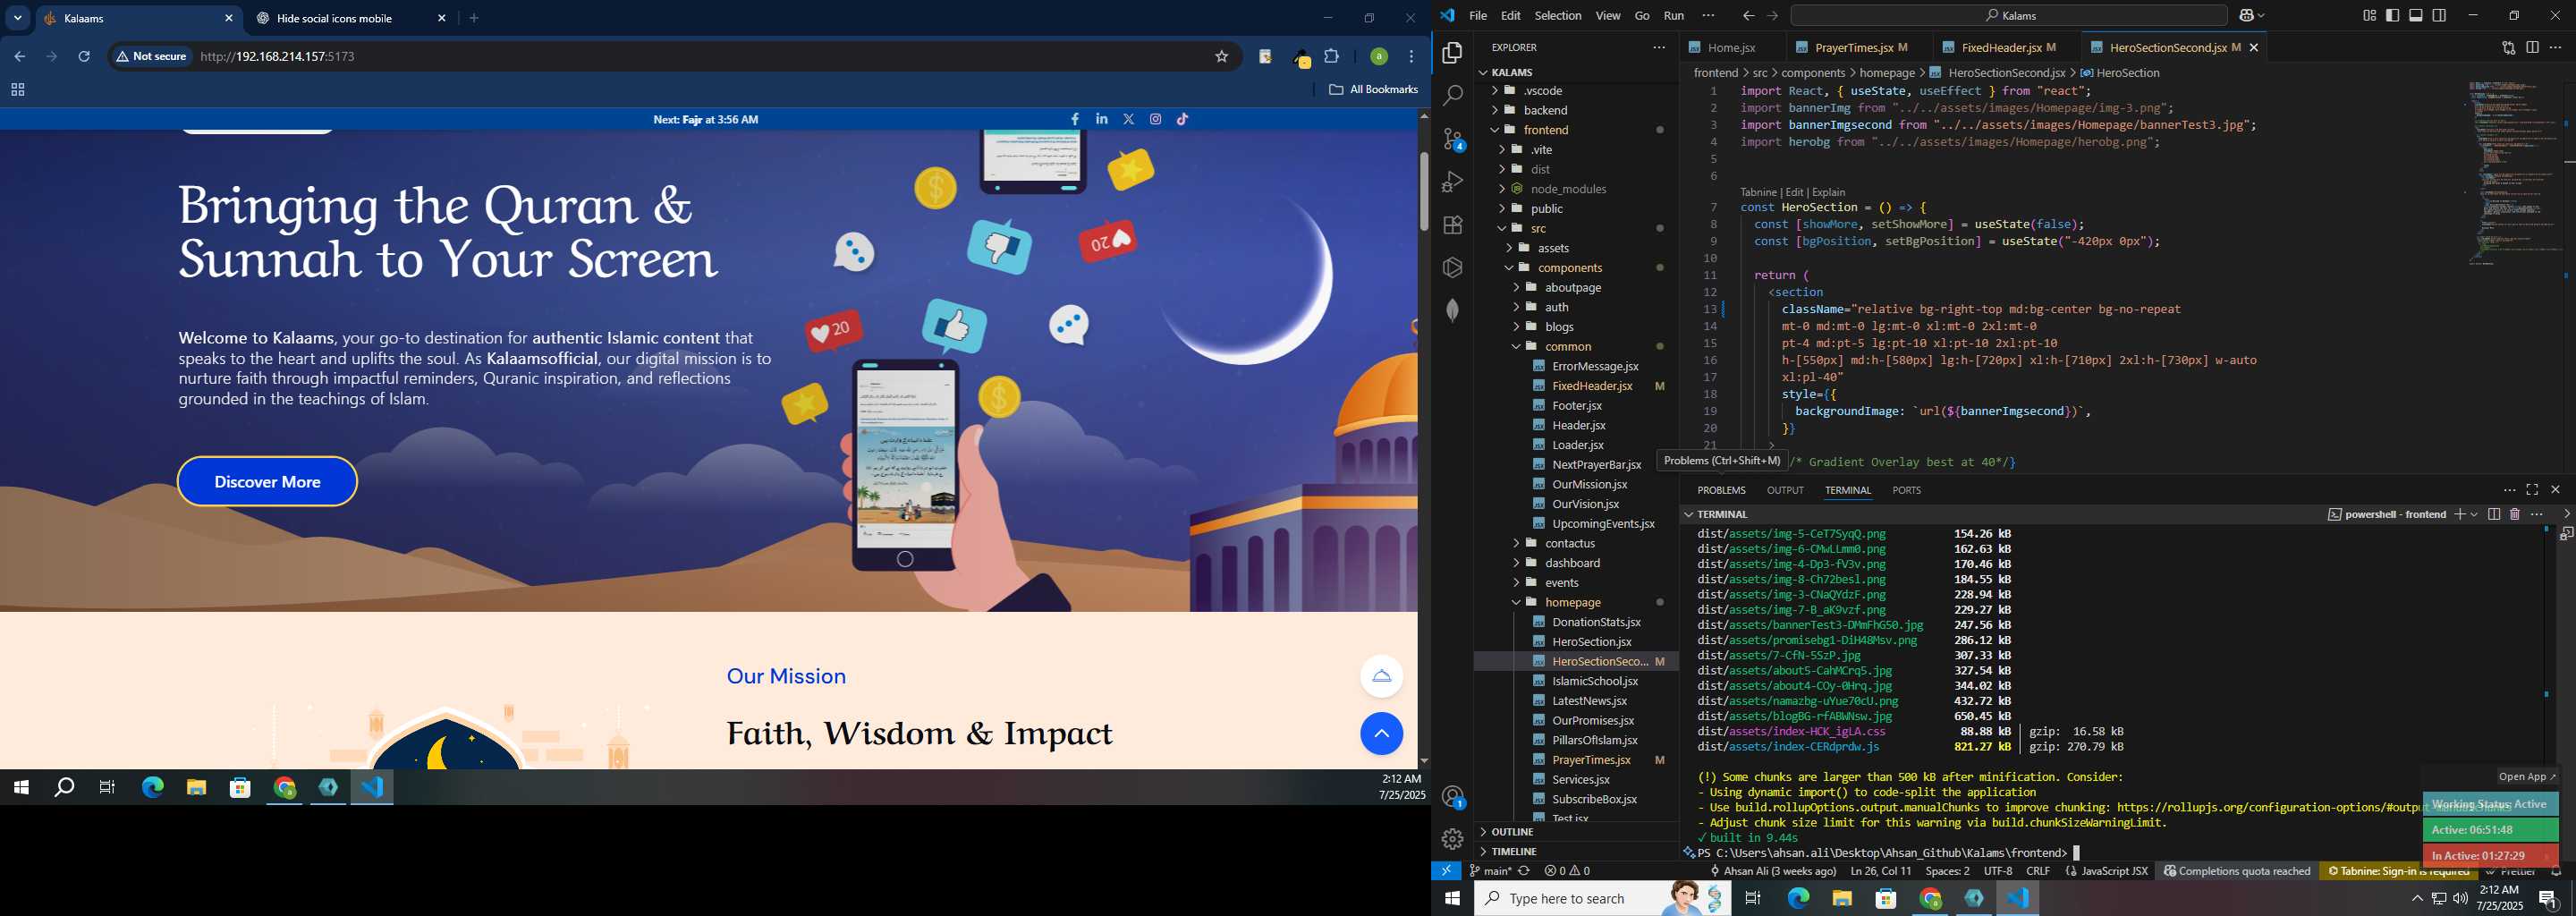Click the Copilot chat icon in title bar

point(2247,15)
